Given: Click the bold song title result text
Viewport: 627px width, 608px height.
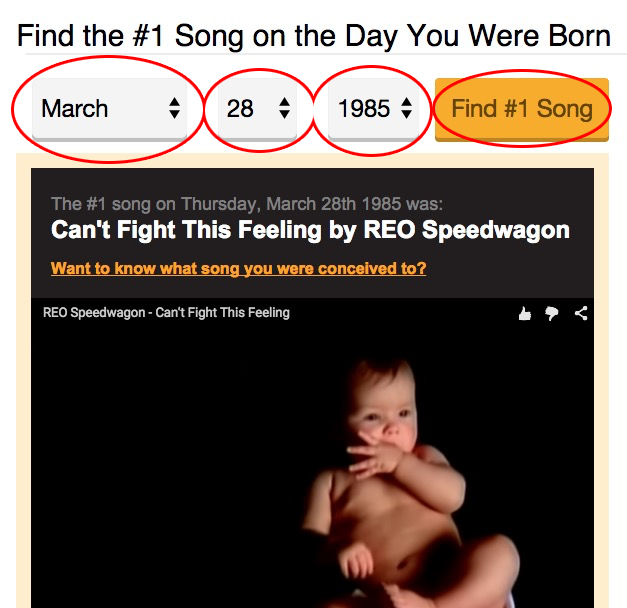Looking at the screenshot, I should [x=310, y=231].
